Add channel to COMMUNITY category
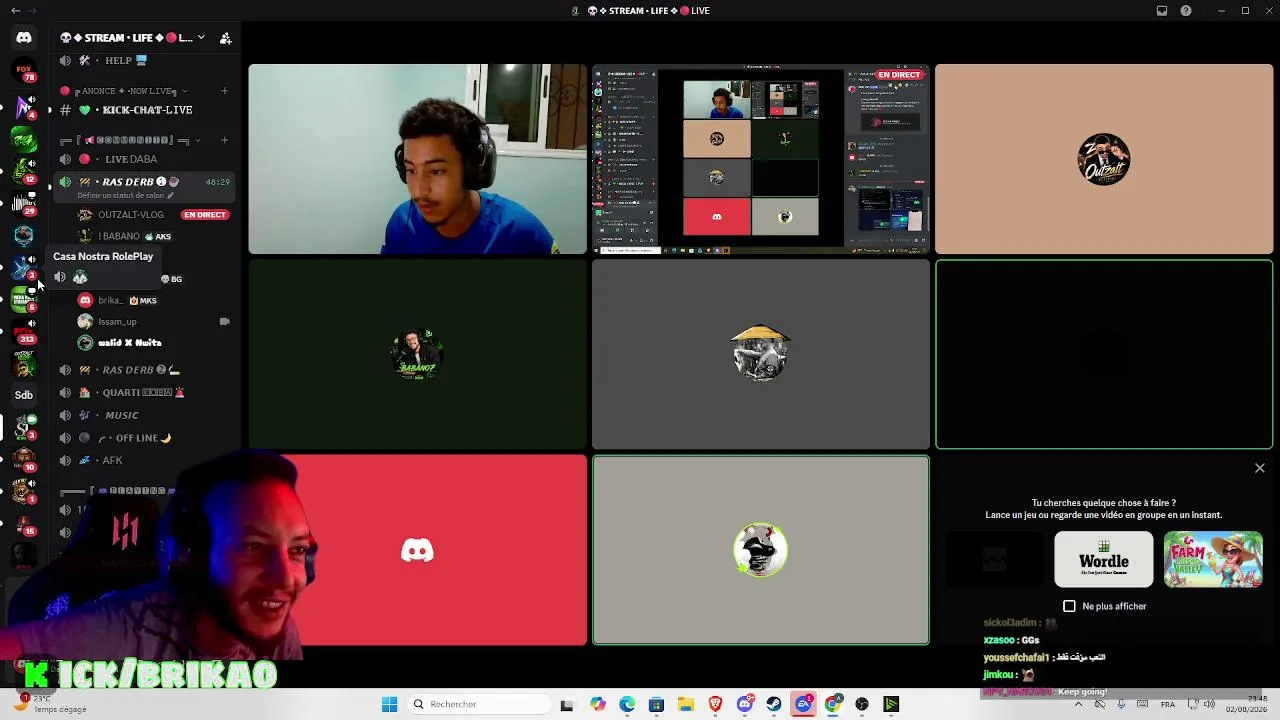The width and height of the screenshot is (1280, 720). [224, 140]
